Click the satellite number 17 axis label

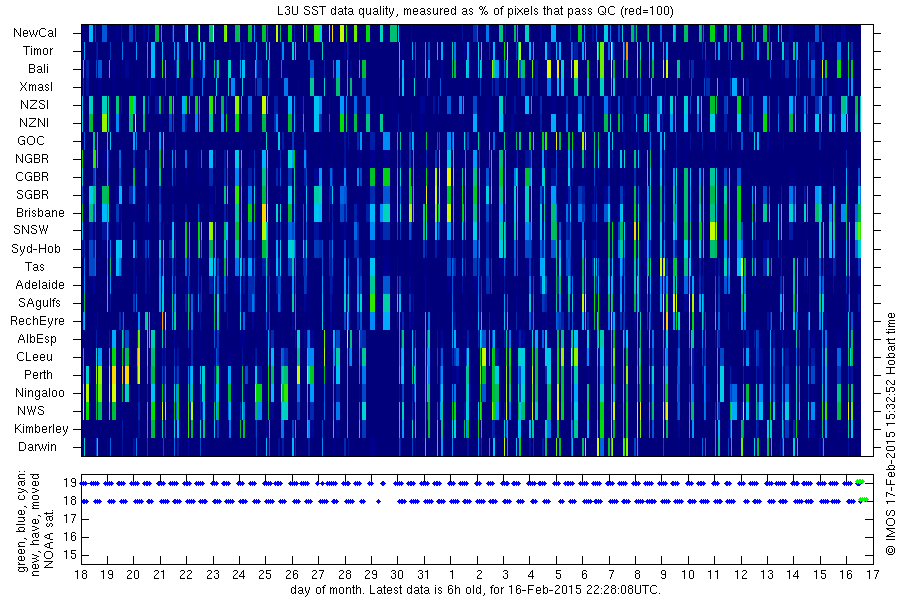coord(70,519)
